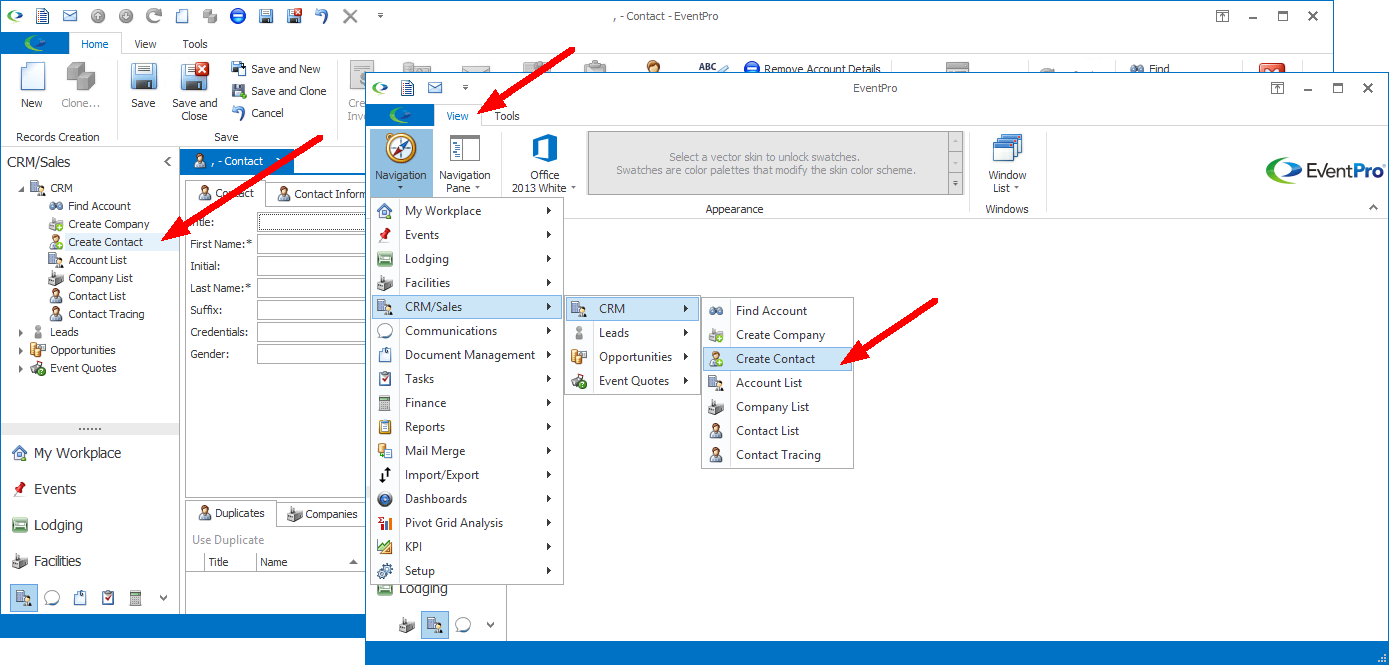This screenshot has width=1389, height=665.
Task: Open My Workplace in Navigation menu
Action: point(467,211)
